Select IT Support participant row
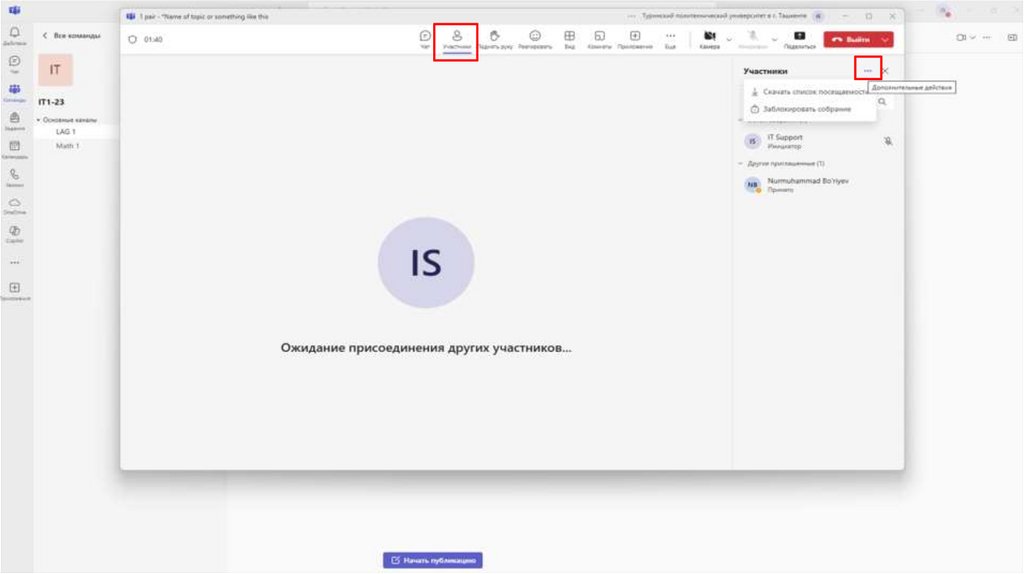The width and height of the screenshot is (1024, 574). coord(818,141)
